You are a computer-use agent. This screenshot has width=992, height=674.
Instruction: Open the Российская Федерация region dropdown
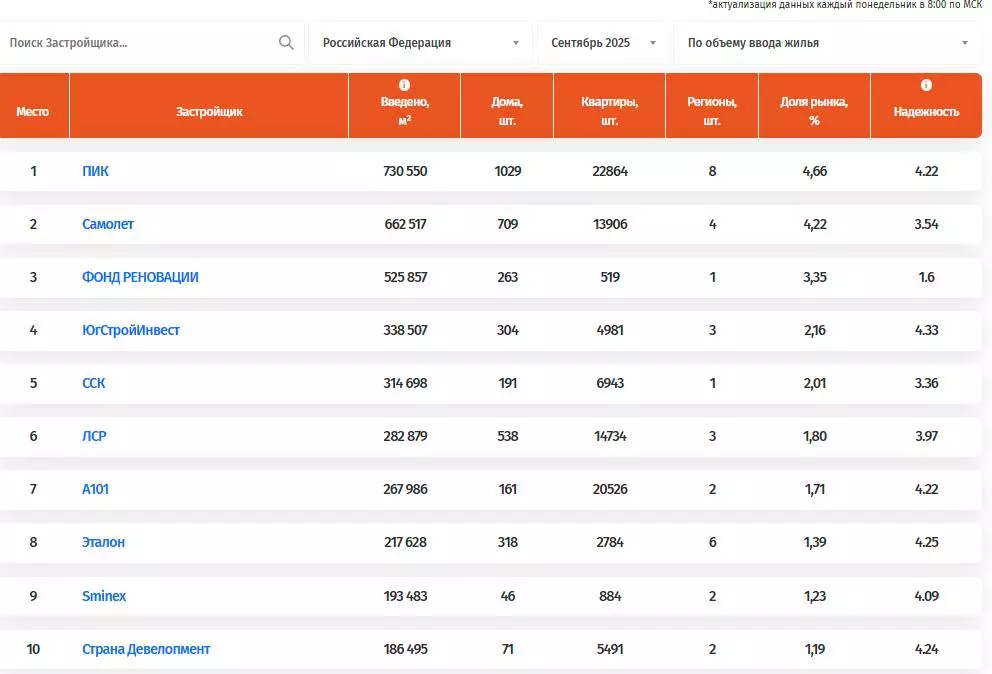click(x=420, y=43)
